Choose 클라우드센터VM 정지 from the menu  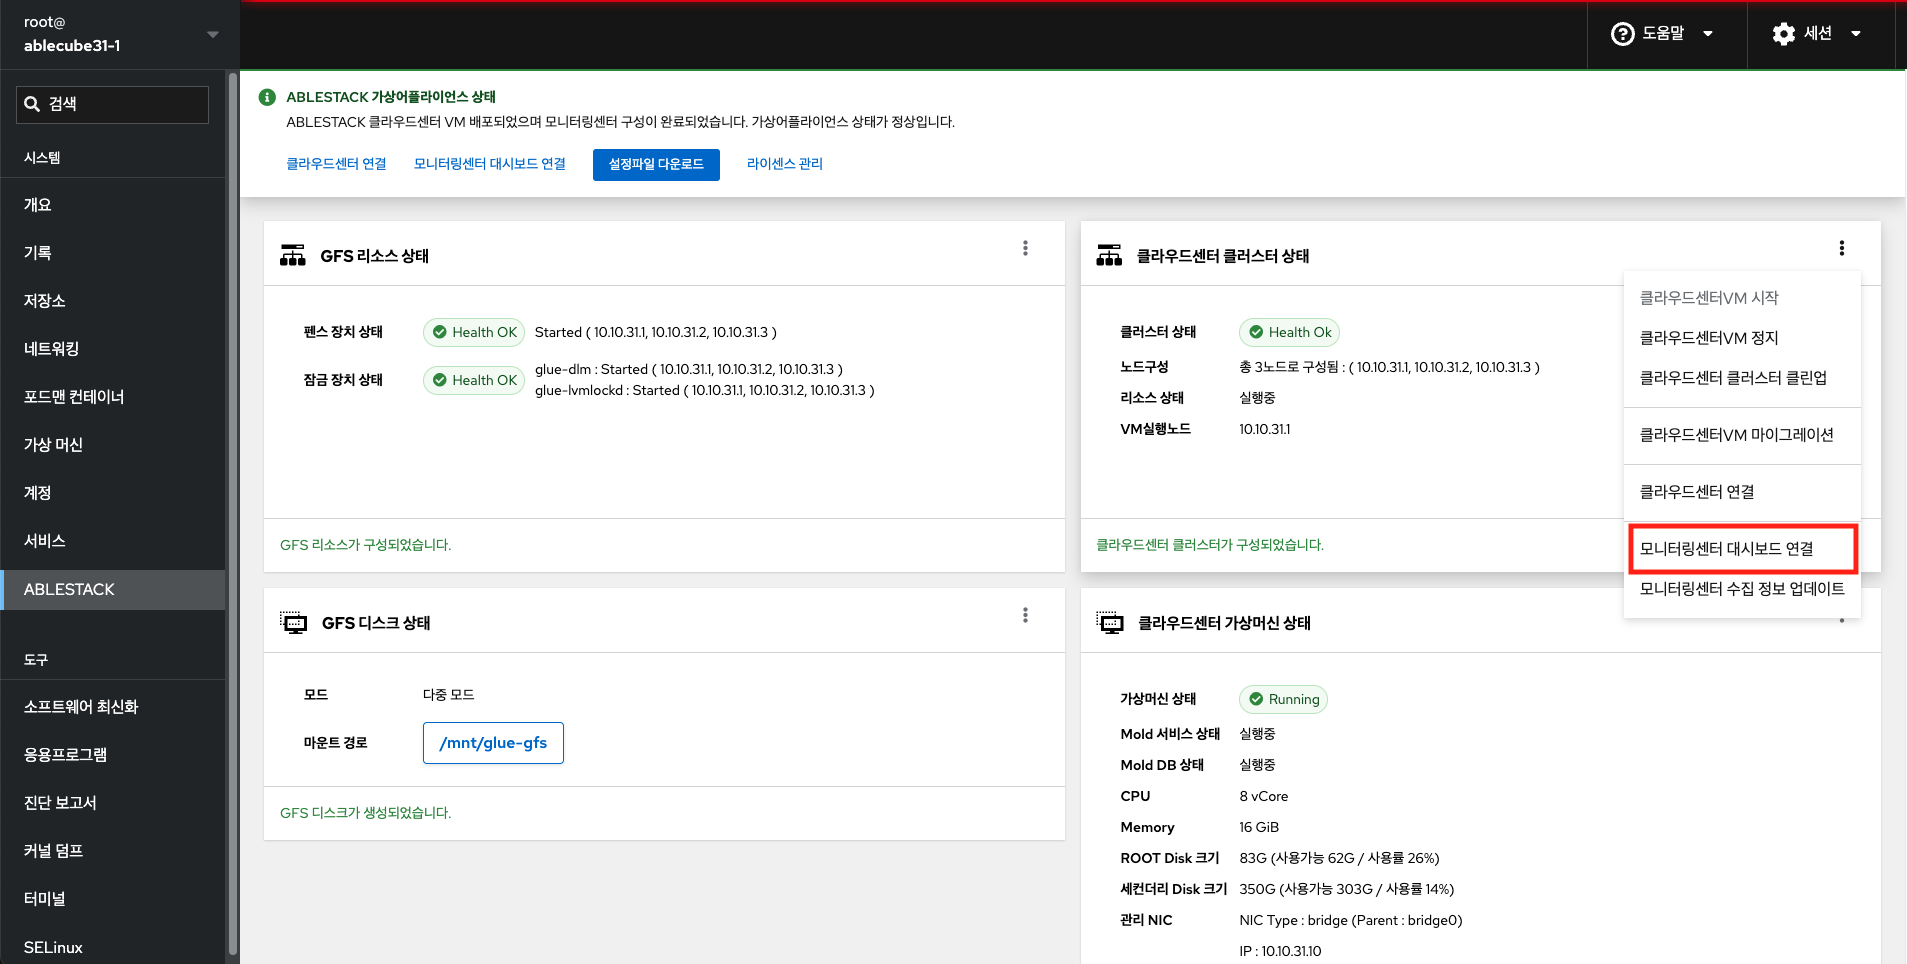point(1709,338)
